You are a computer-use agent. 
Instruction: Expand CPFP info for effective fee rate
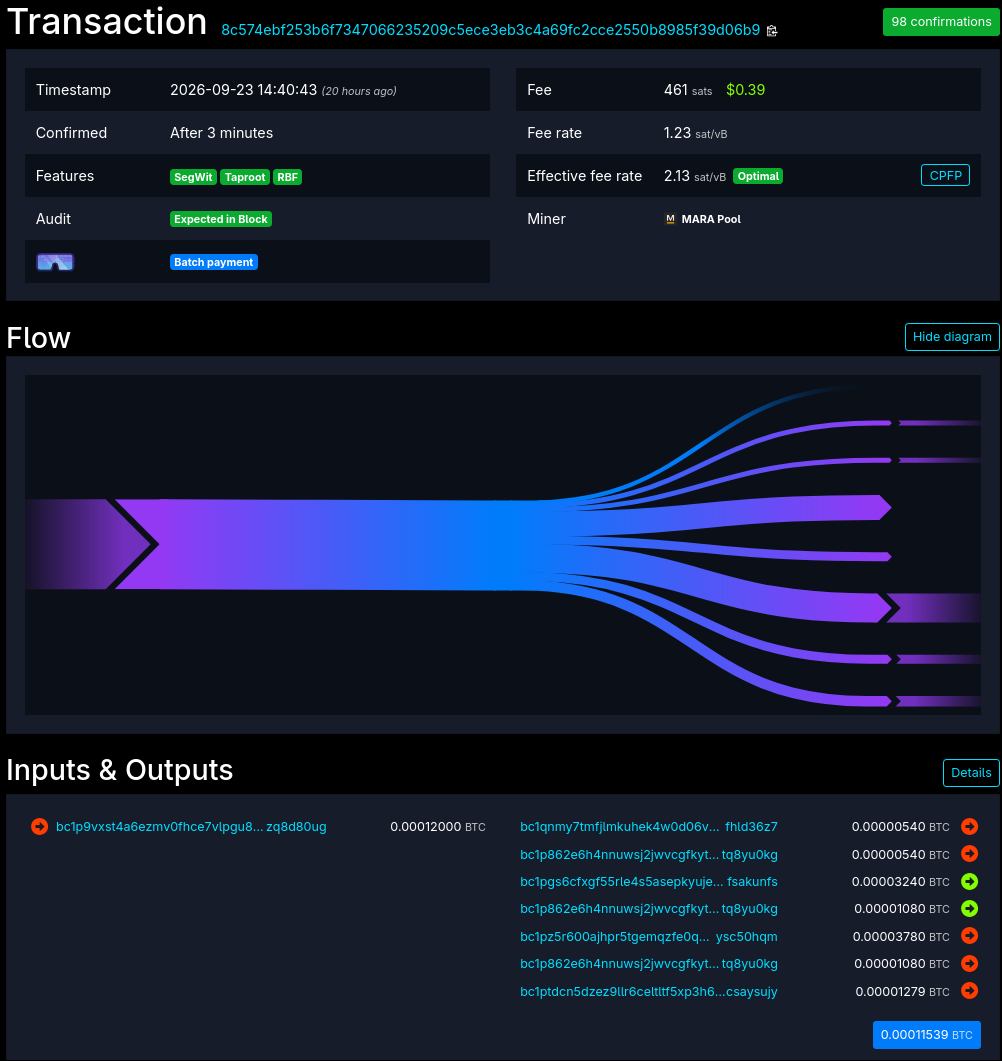945,175
